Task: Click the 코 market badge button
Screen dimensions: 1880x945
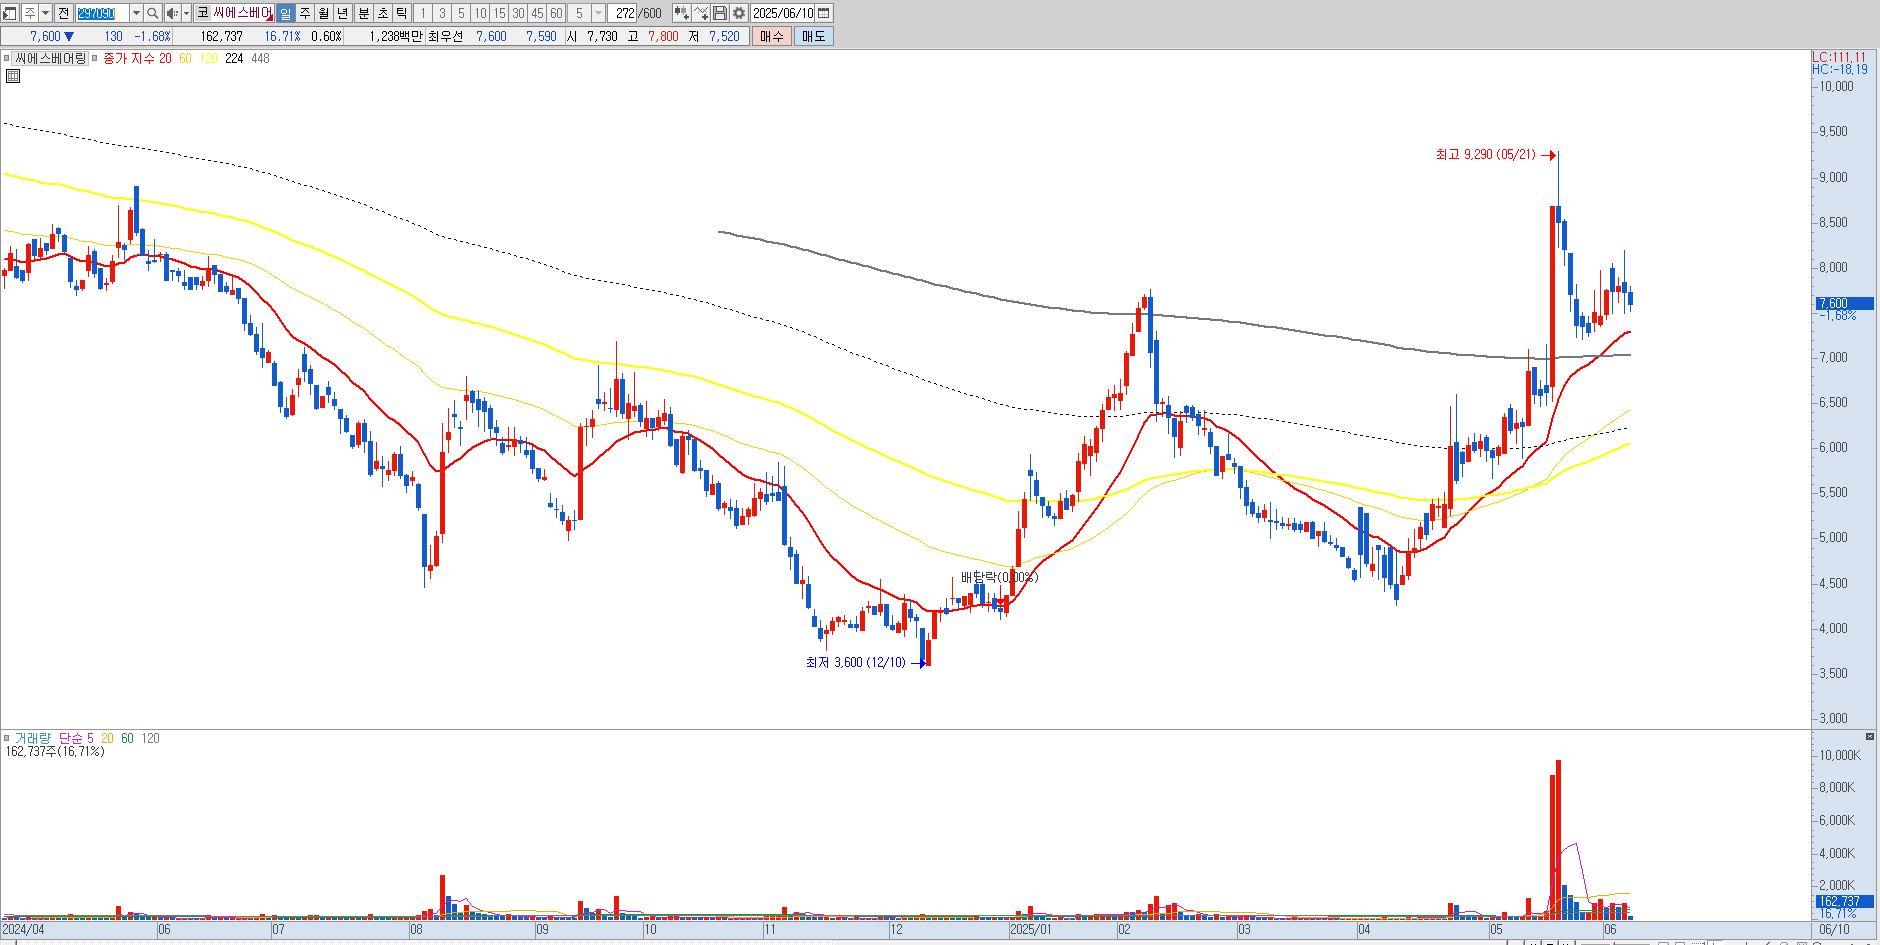Action: [203, 13]
